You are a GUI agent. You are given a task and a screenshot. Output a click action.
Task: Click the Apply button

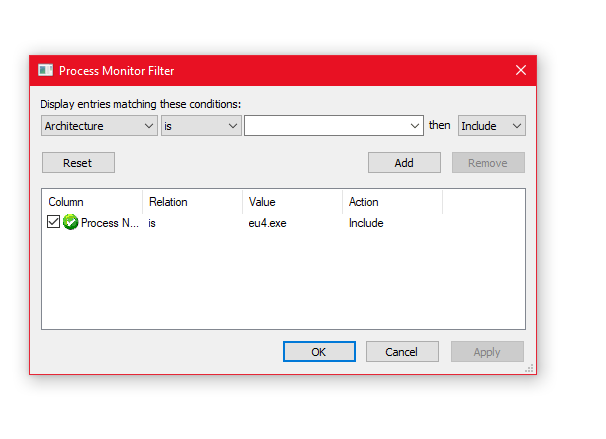point(487,352)
